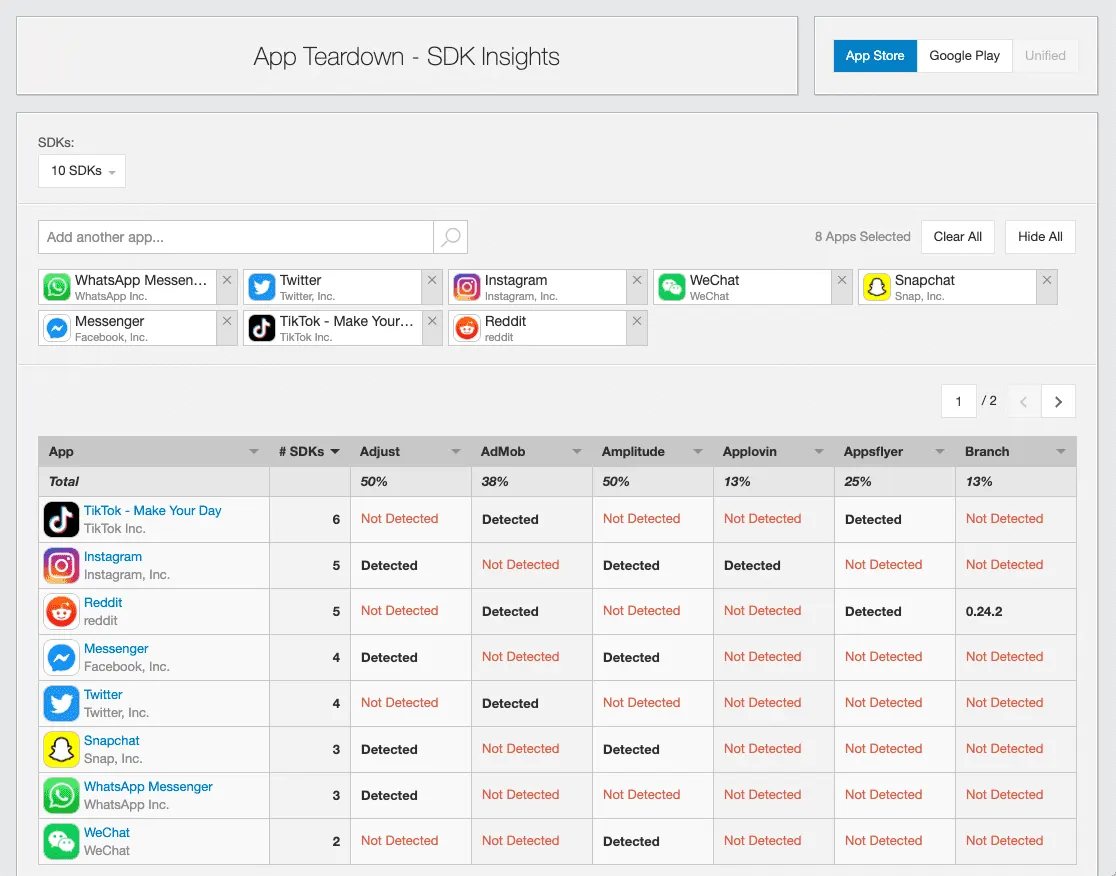Viewport: 1116px width, 876px height.
Task: Go to previous page arrow
Action: [1023, 401]
